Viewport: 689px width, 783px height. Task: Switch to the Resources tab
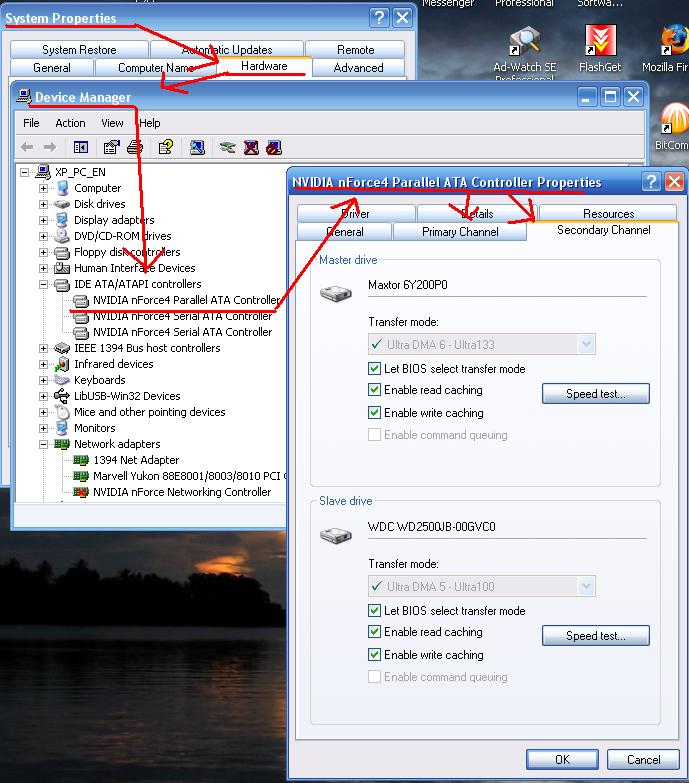tap(608, 214)
